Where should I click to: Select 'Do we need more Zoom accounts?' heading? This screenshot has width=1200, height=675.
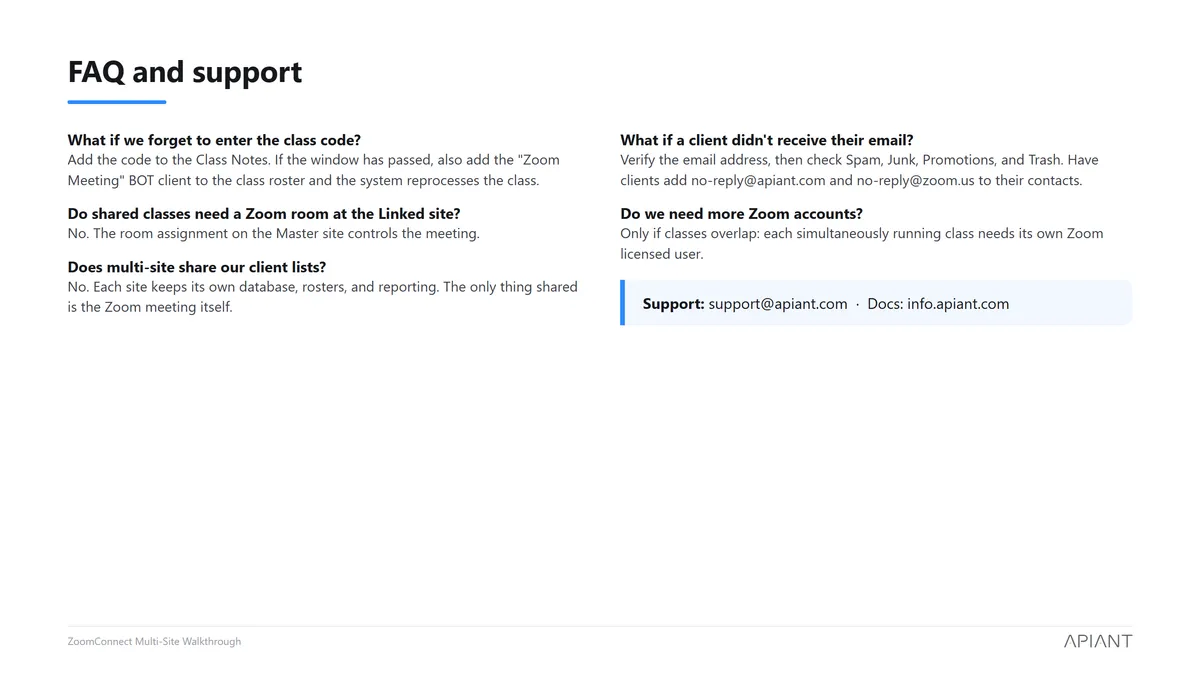741,213
